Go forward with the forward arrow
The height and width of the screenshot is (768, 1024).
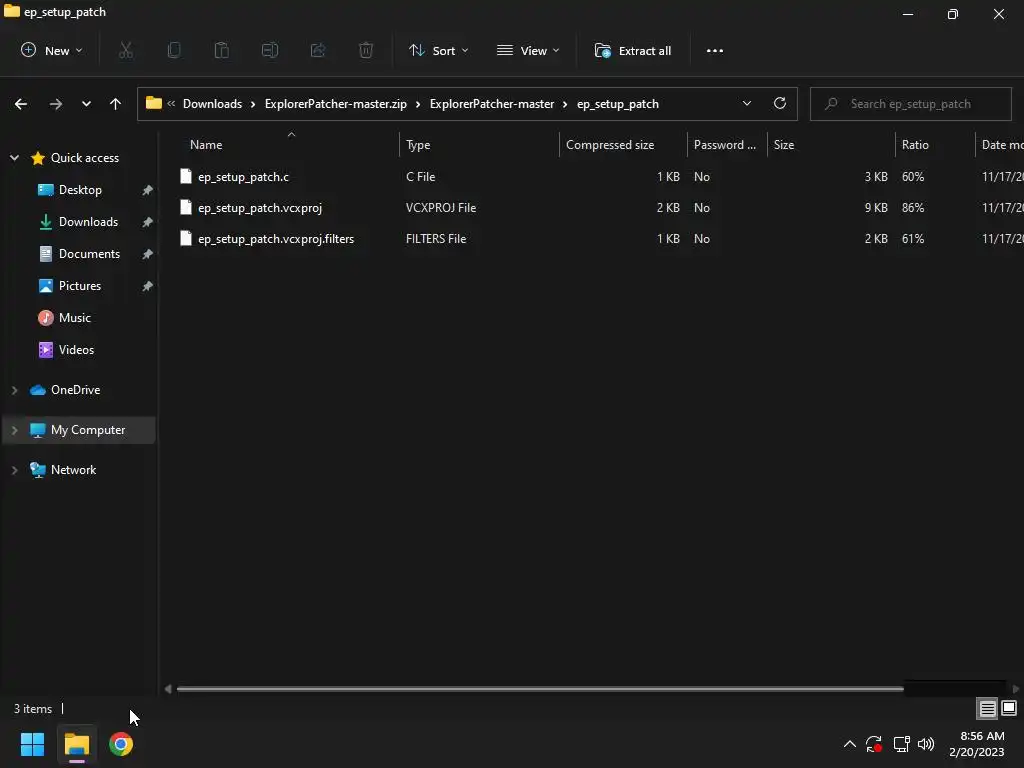coord(56,104)
